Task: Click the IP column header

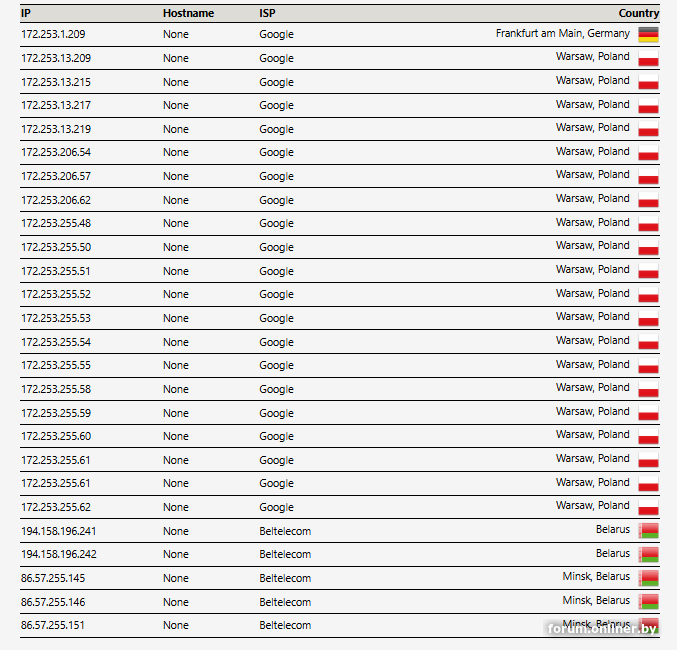Action: [26, 13]
